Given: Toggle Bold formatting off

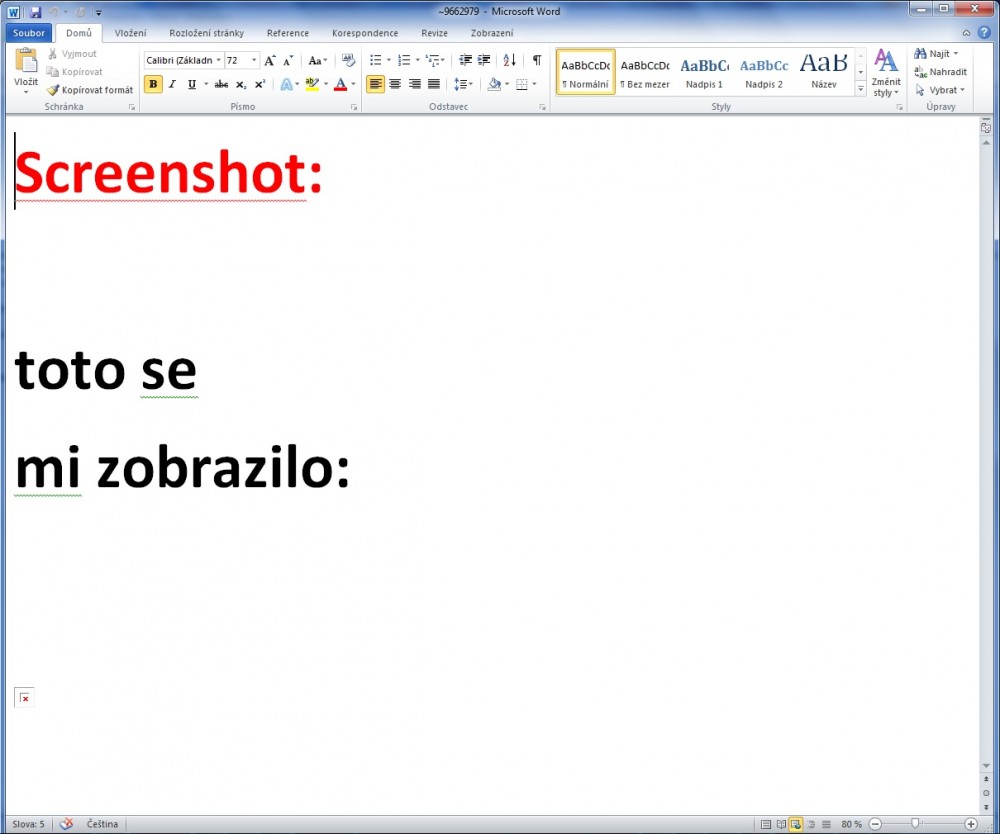Looking at the screenshot, I should click(153, 85).
